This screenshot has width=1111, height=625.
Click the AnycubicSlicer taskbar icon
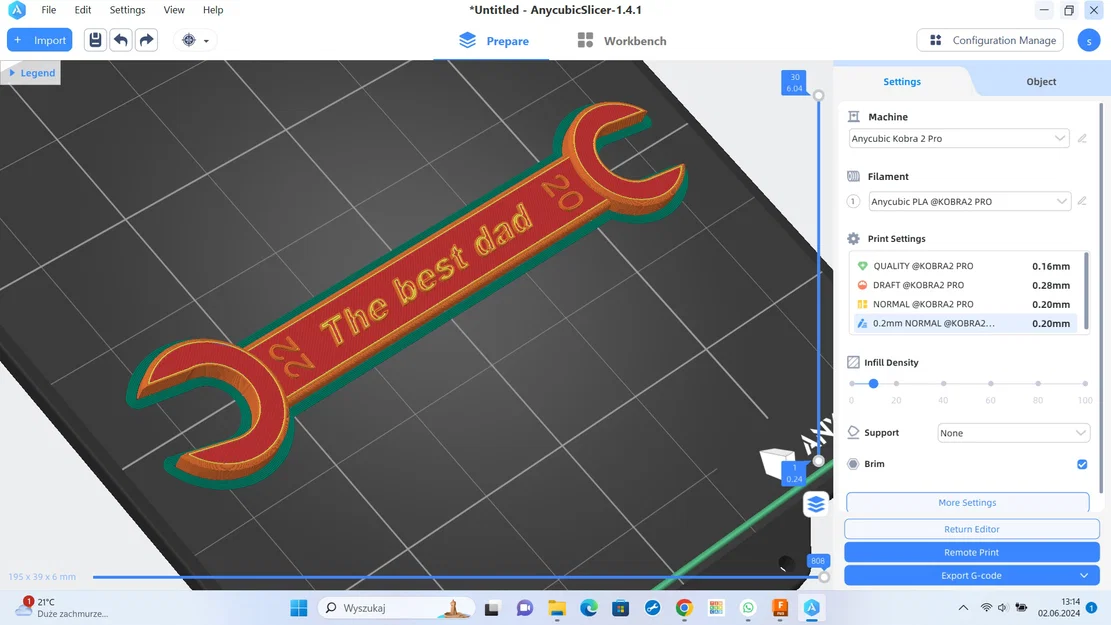812,608
